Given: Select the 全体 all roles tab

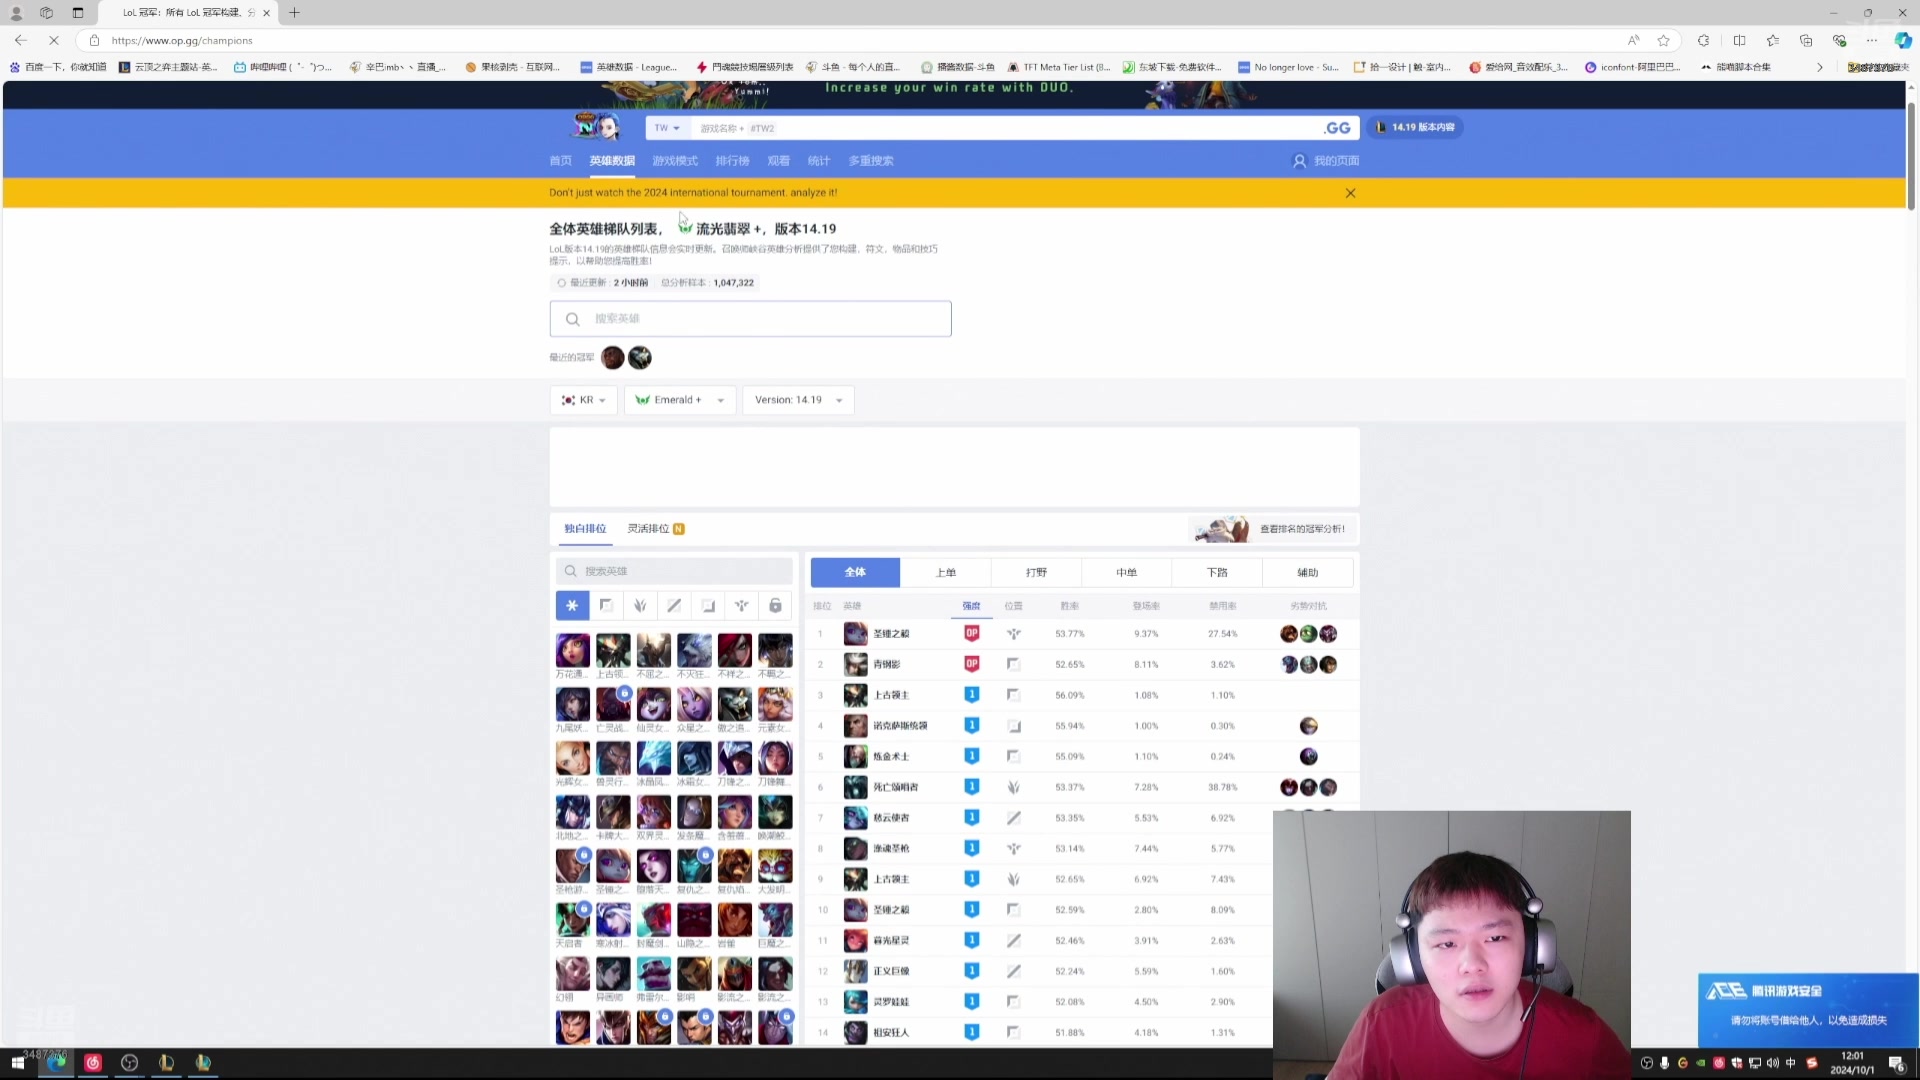Looking at the screenshot, I should click(x=855, y=572).
